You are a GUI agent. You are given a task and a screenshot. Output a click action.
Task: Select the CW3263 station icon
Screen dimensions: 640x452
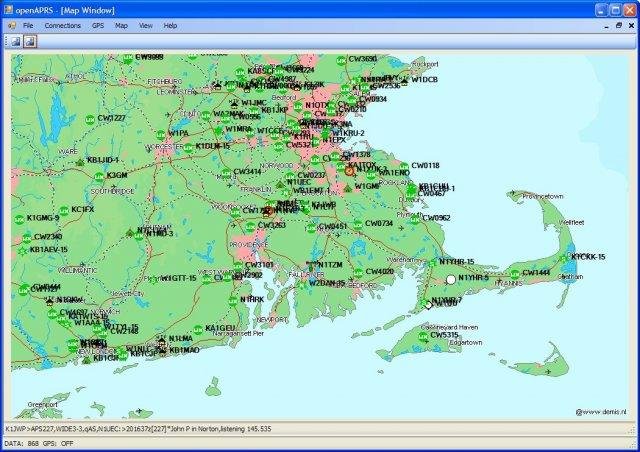(251, 226)
